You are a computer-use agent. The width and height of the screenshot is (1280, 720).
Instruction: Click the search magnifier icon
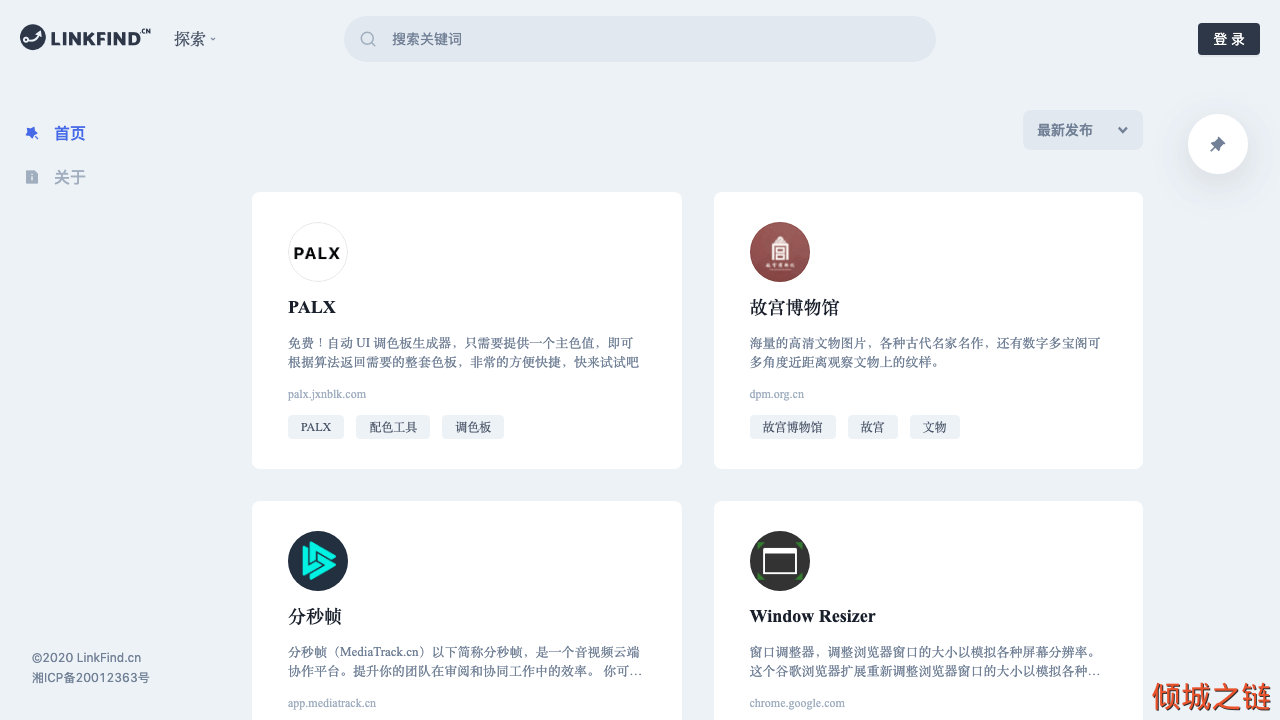click(x=368, y=39)
